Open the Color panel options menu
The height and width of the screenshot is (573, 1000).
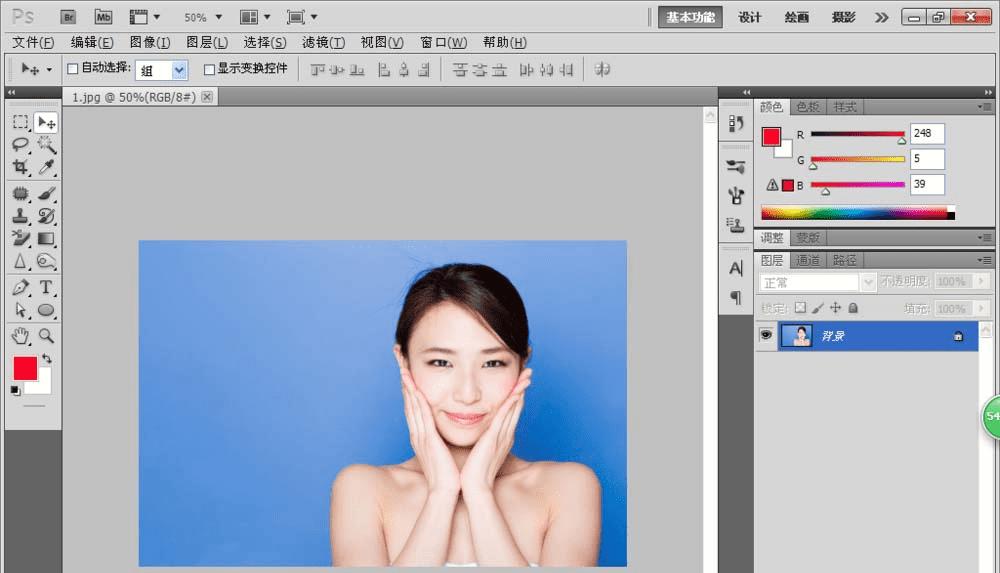[x=985, y=107]
